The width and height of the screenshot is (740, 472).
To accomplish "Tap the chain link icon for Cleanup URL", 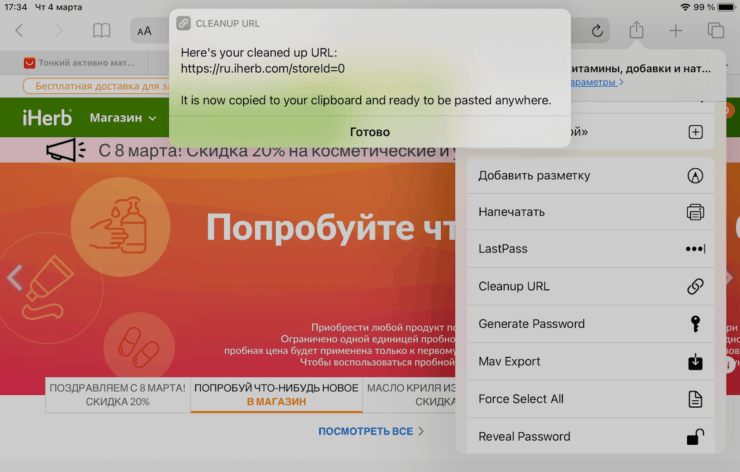I will coord(695,287).
